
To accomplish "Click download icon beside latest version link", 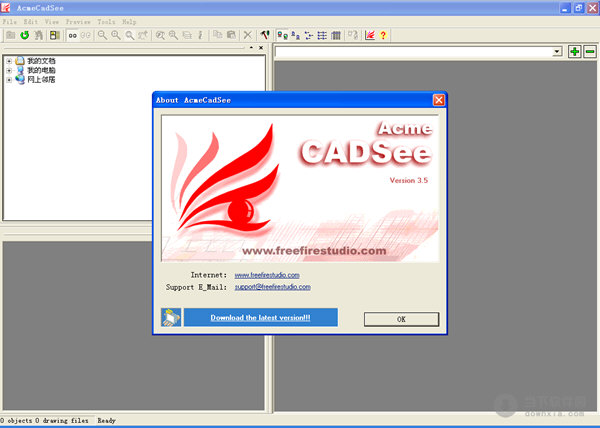I will coord(171,317).
